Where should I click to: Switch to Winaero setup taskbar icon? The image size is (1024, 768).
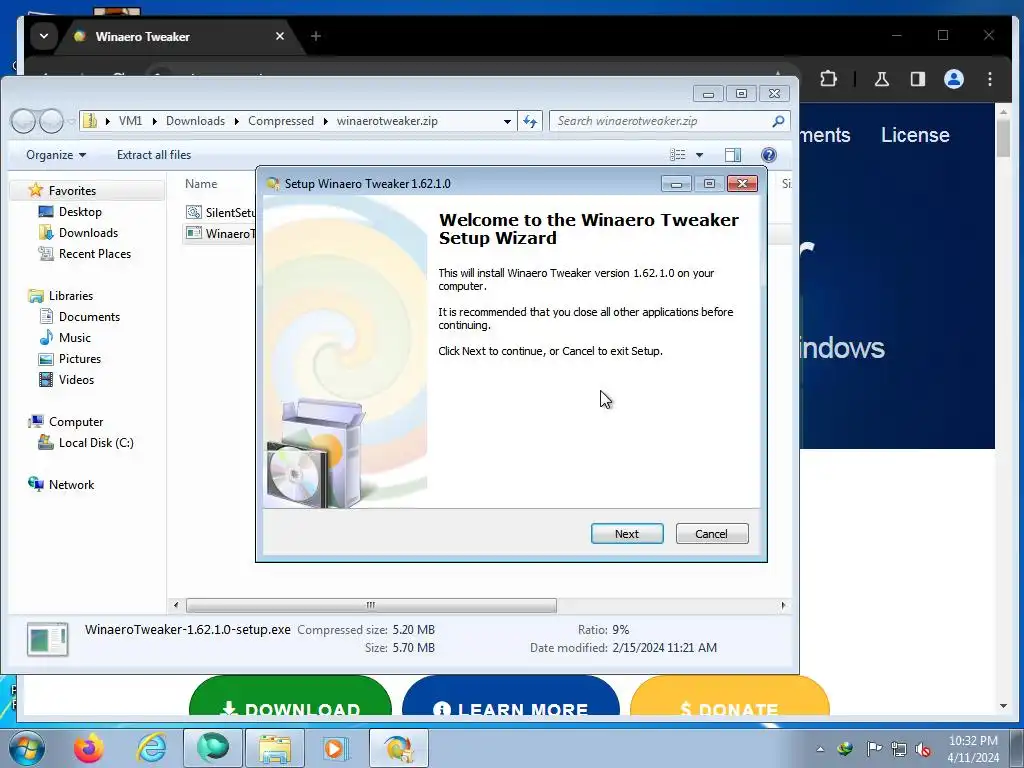(399, 748)
